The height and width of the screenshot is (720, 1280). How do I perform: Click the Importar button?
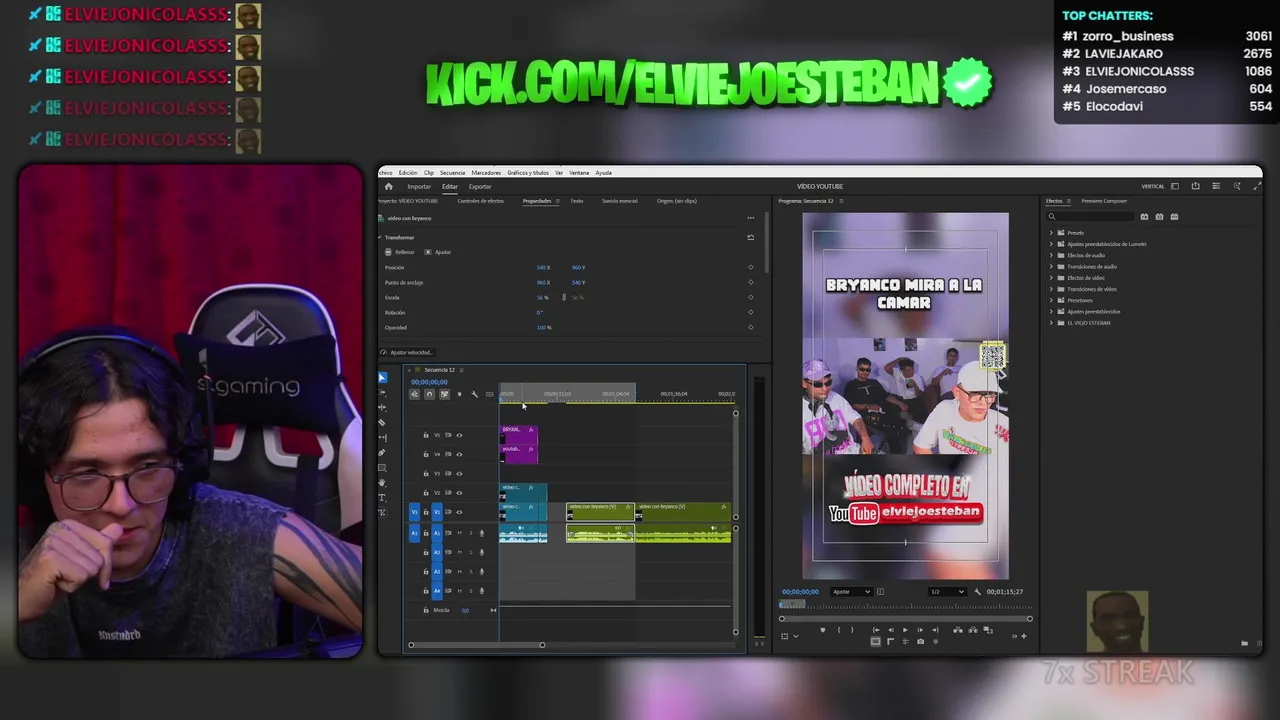pyautogui.click(x=419, y=186)
